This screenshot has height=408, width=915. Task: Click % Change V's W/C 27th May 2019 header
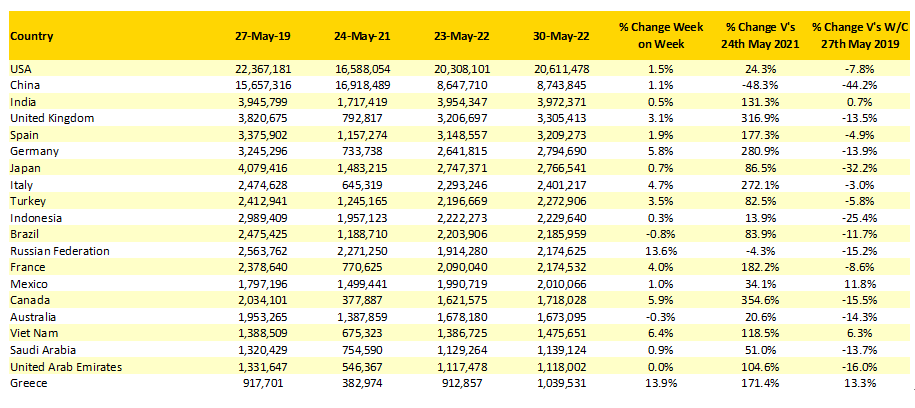point(859,36)
